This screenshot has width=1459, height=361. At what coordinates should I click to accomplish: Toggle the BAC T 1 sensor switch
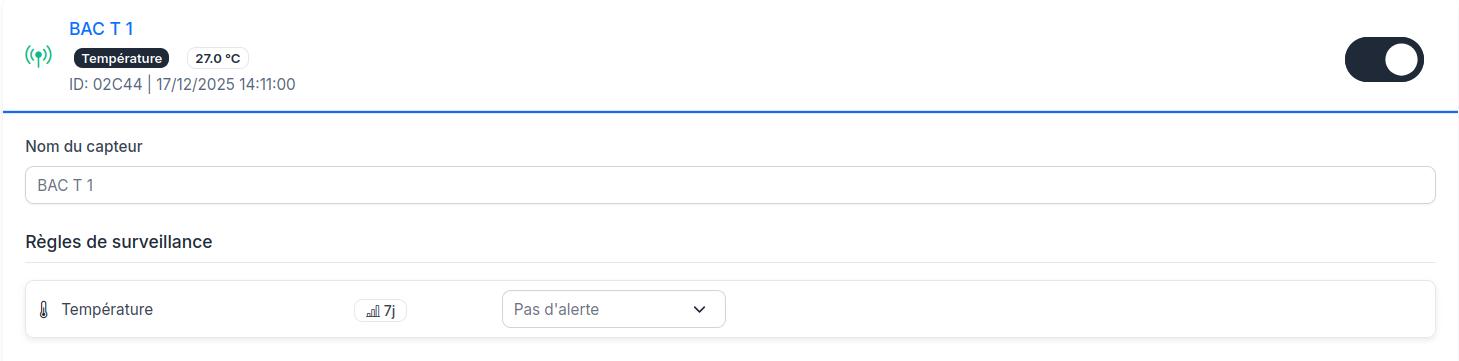click(x=1384, y=60)
